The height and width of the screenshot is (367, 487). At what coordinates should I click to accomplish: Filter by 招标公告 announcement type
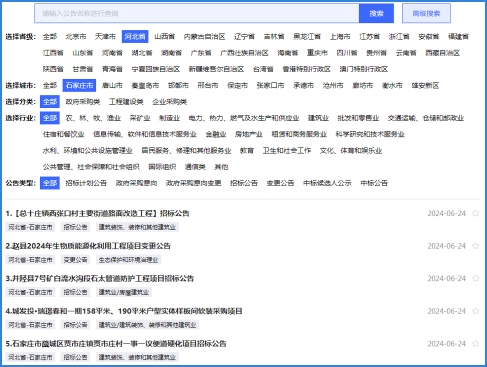point(244,183)
